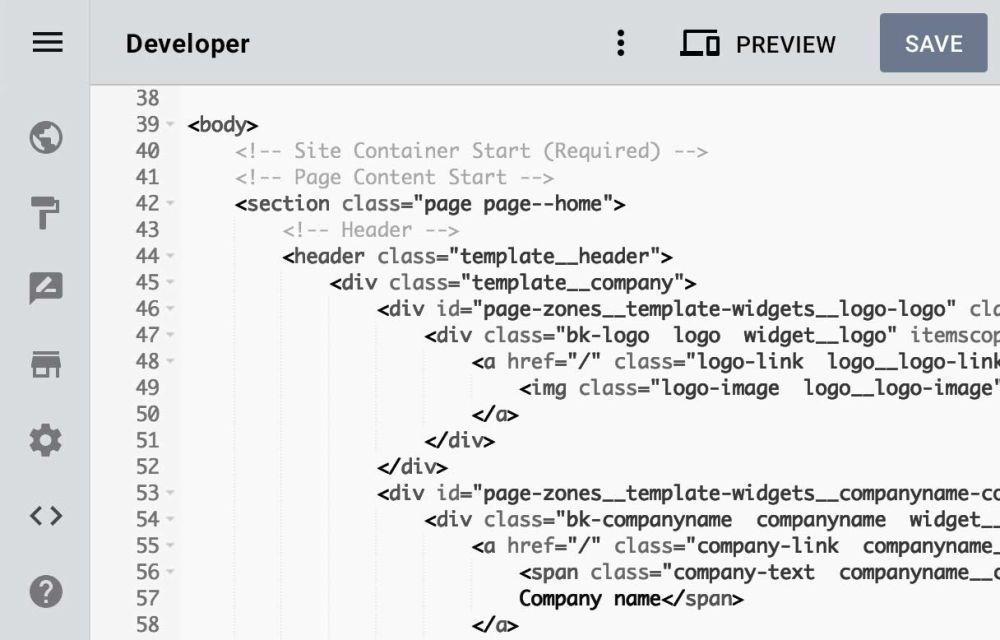Collapse the header element on line 44

[x=170, y=256]
